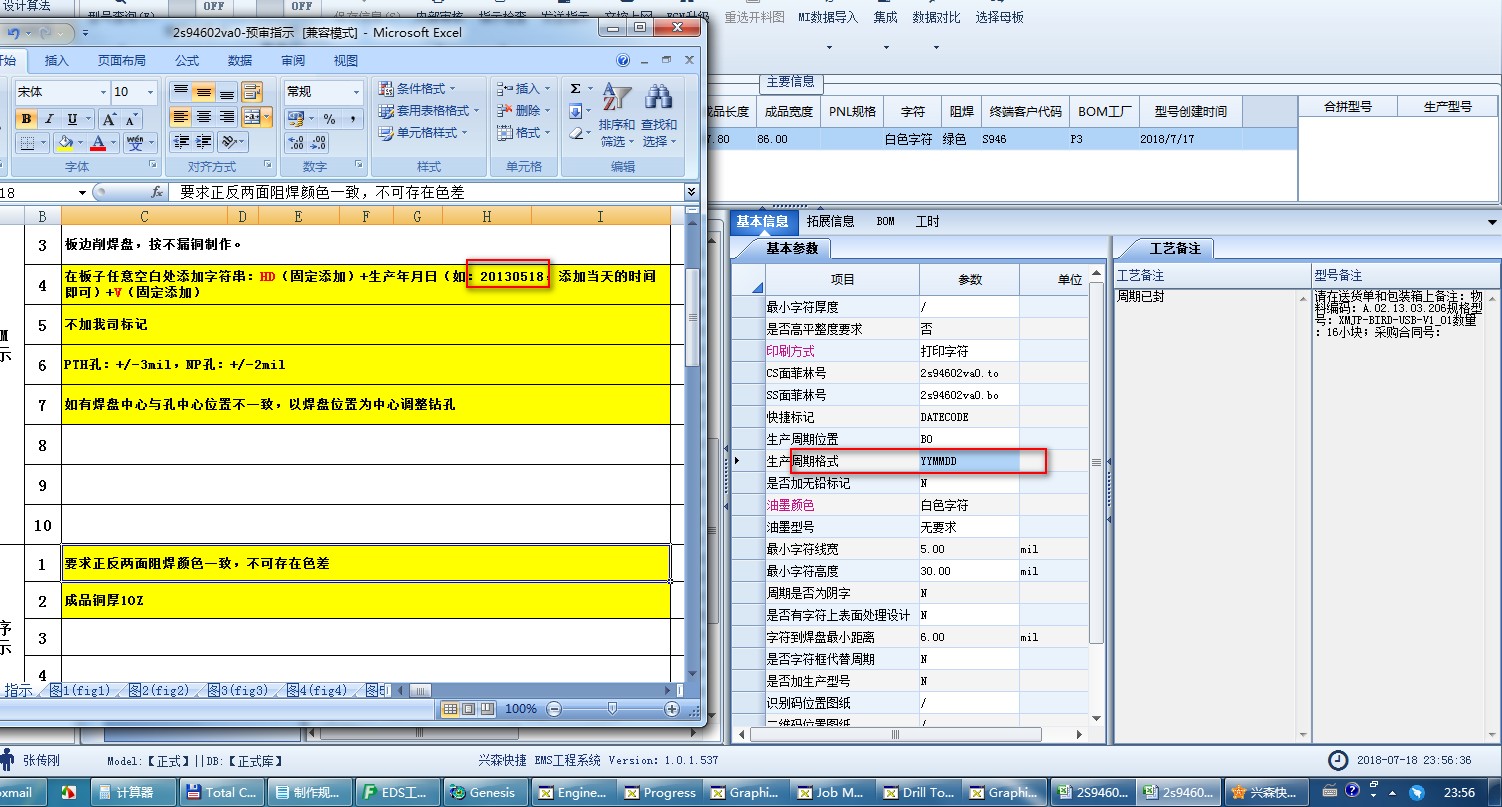Center text horizontally in Excel
Screen dimensions: 1502x807
click(x=204, y=117)
